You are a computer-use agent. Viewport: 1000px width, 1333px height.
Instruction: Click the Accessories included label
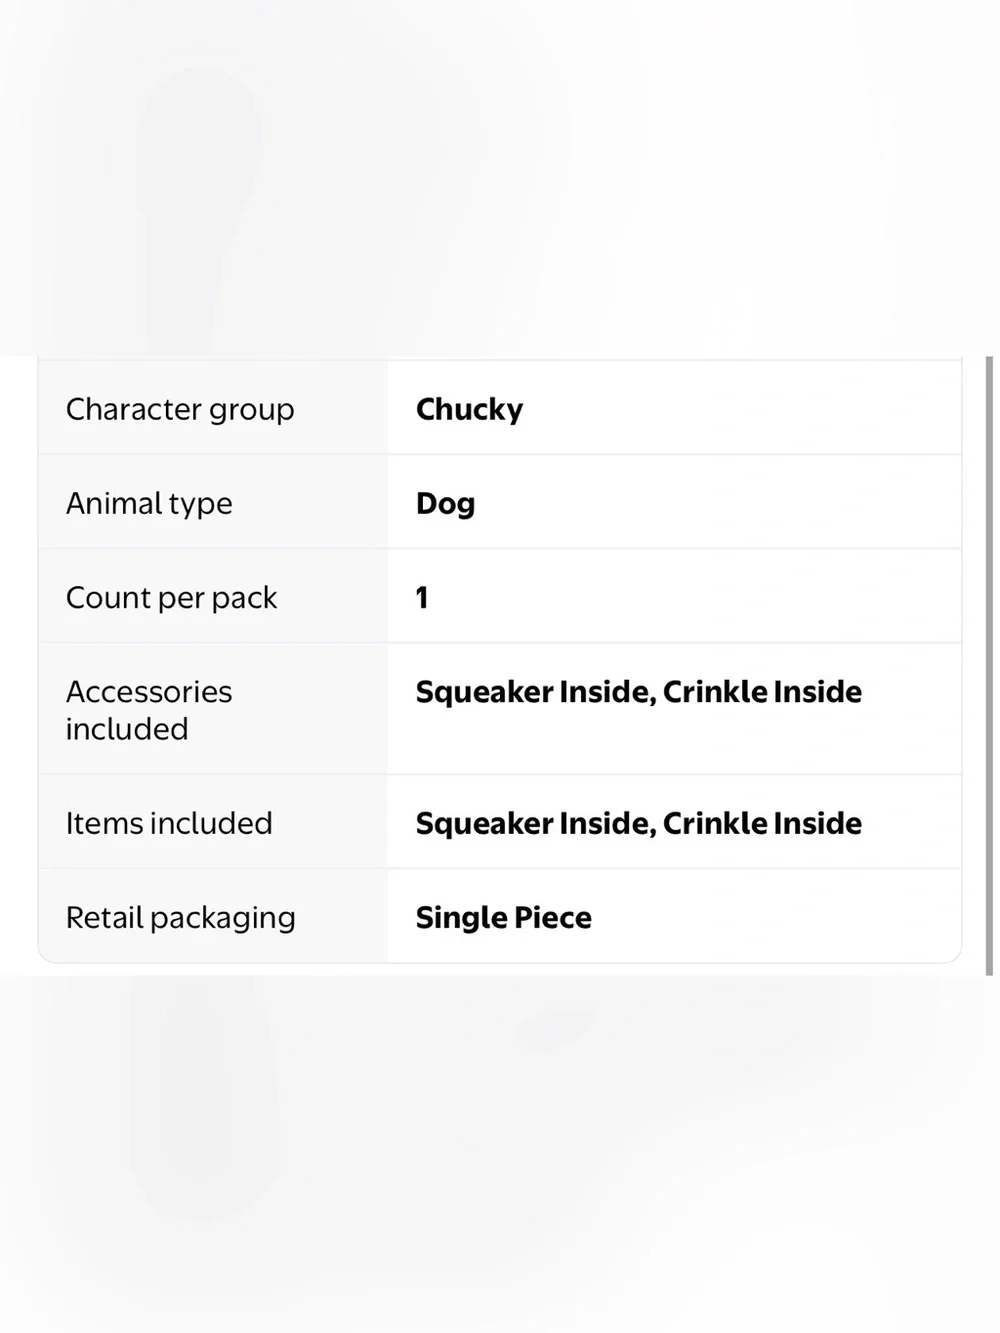pos(149,710)
